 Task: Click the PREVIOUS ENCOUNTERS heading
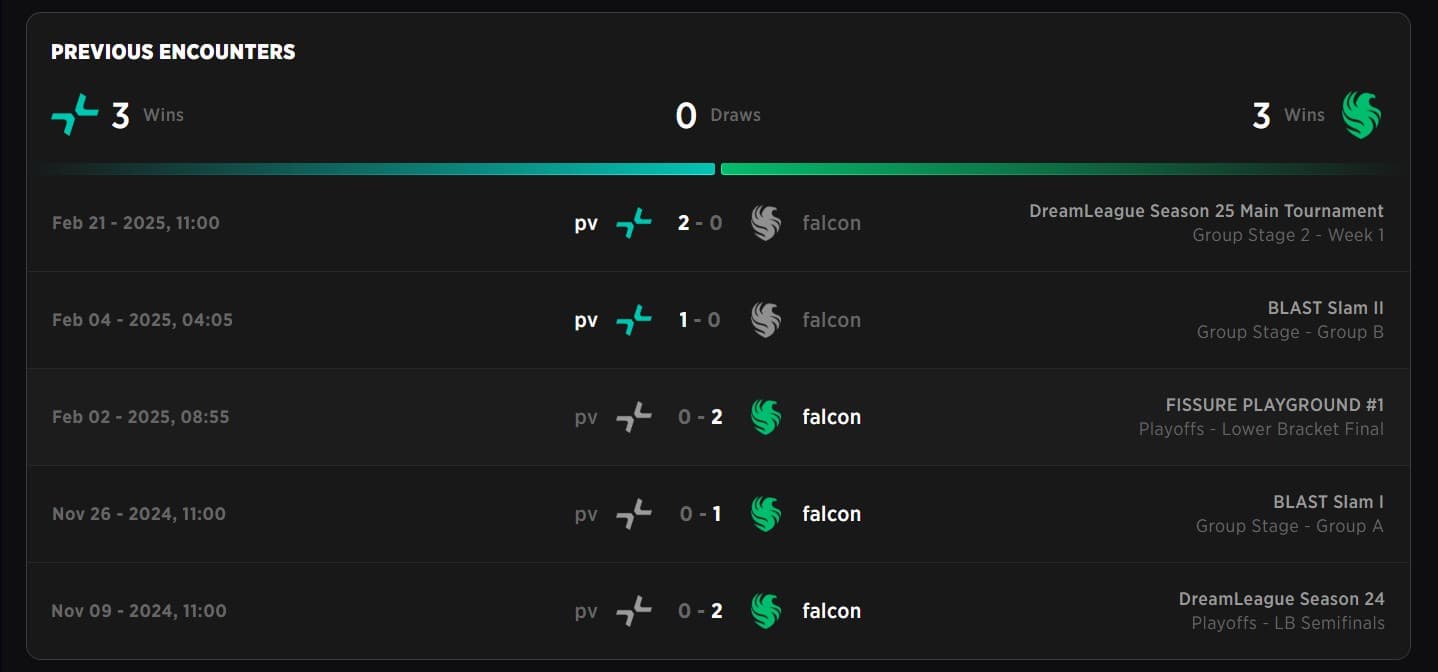[x=172, y=51]
